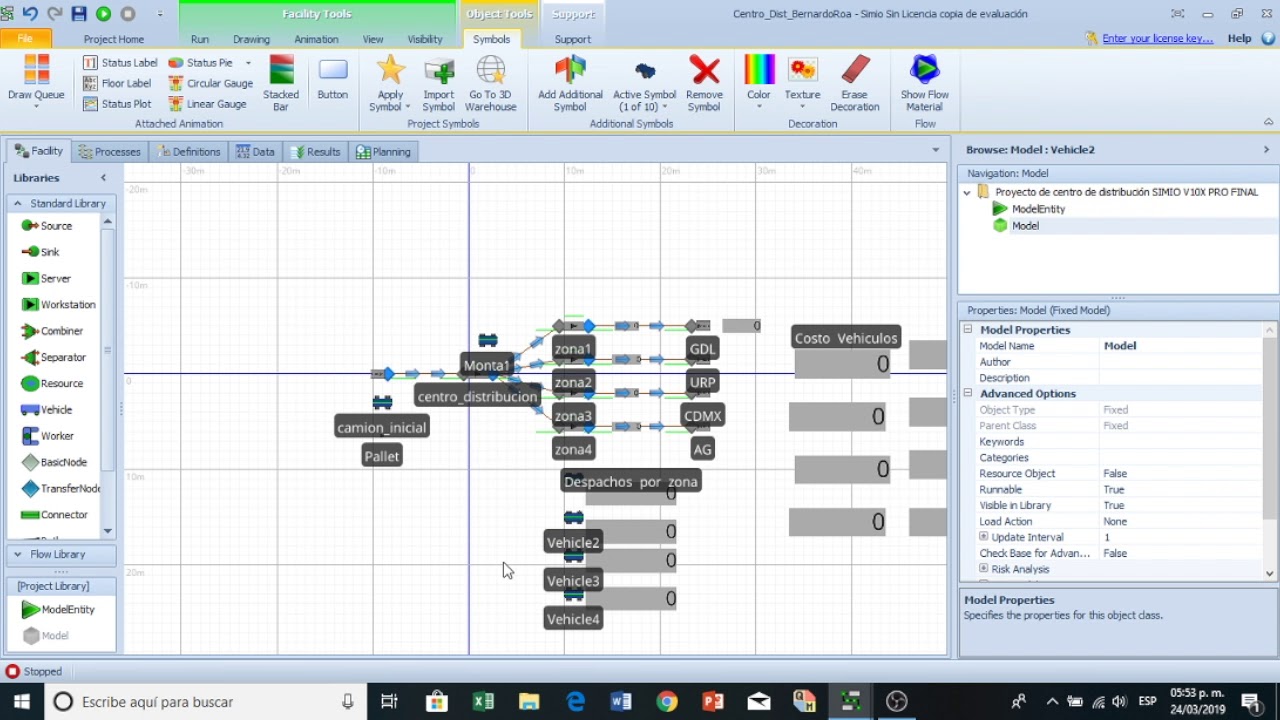Image resolution: width=1280 pixels, height=720 pixels.
Task: Add a Circular Gauge
Action: [x=210, y=83]
